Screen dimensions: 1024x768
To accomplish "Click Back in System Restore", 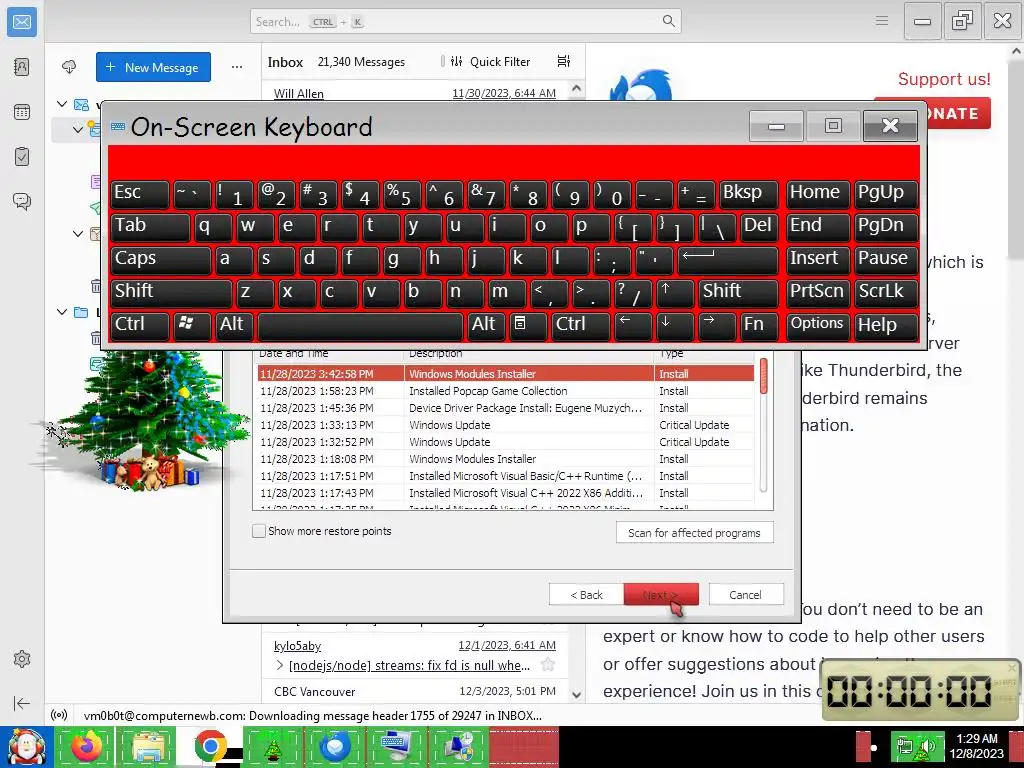I will coord(586,594).
